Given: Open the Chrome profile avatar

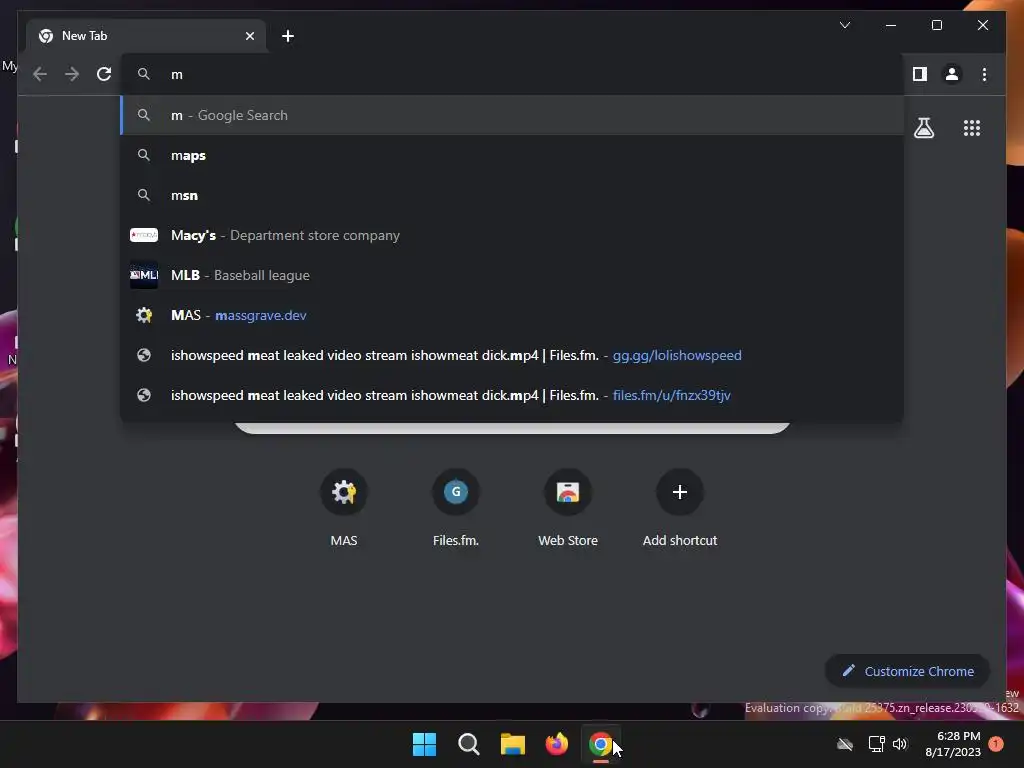Looking at the screenshot, I should point(952,74).
